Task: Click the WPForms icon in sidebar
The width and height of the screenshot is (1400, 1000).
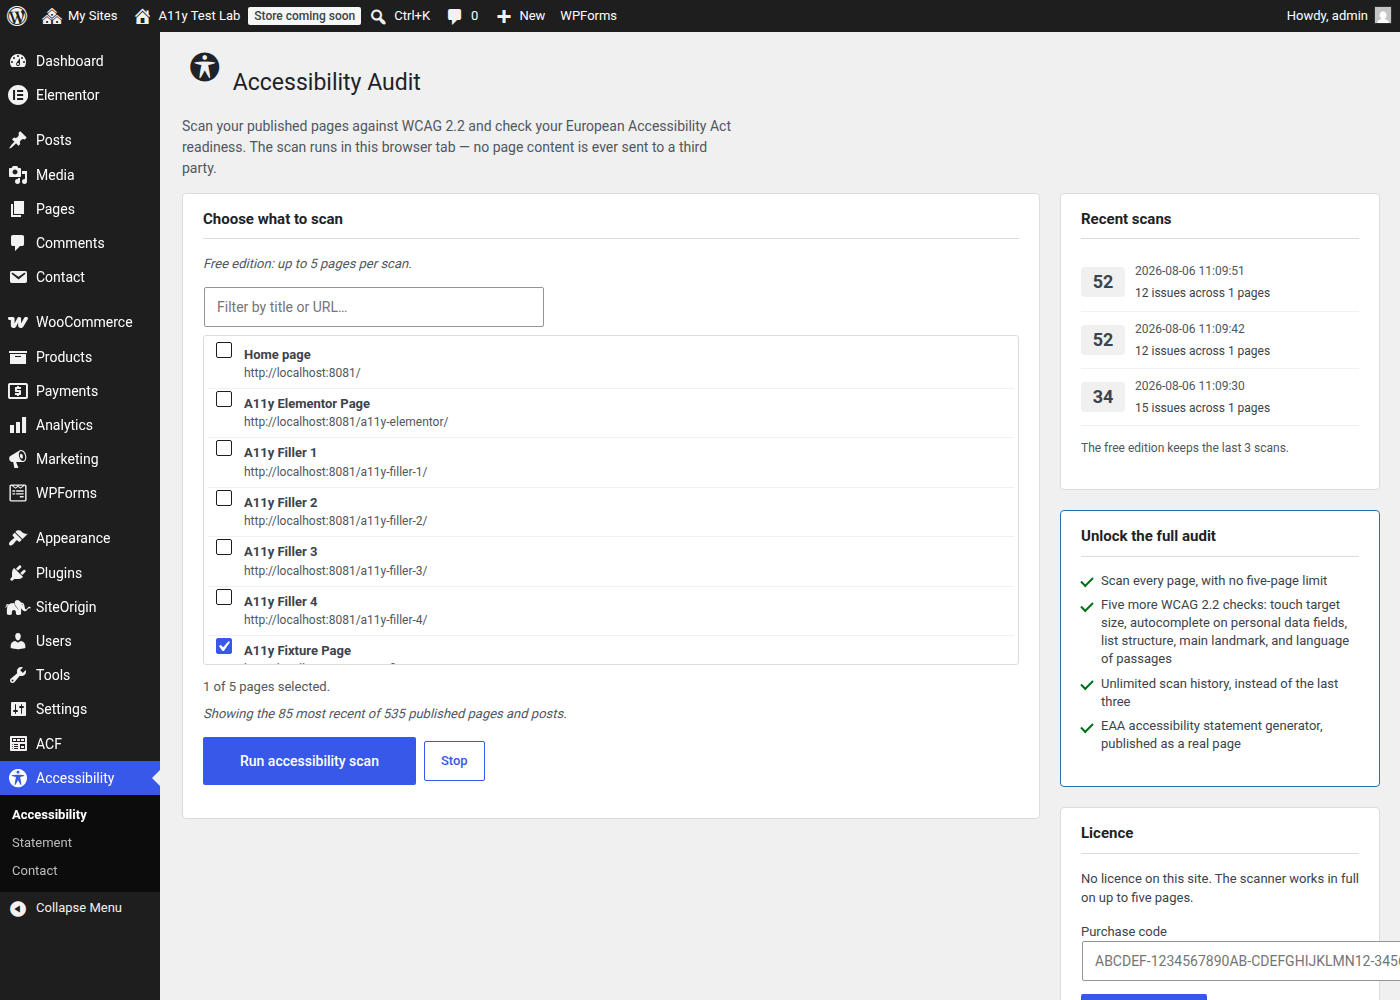Action: pyautogui.click(x=18, y=493)
